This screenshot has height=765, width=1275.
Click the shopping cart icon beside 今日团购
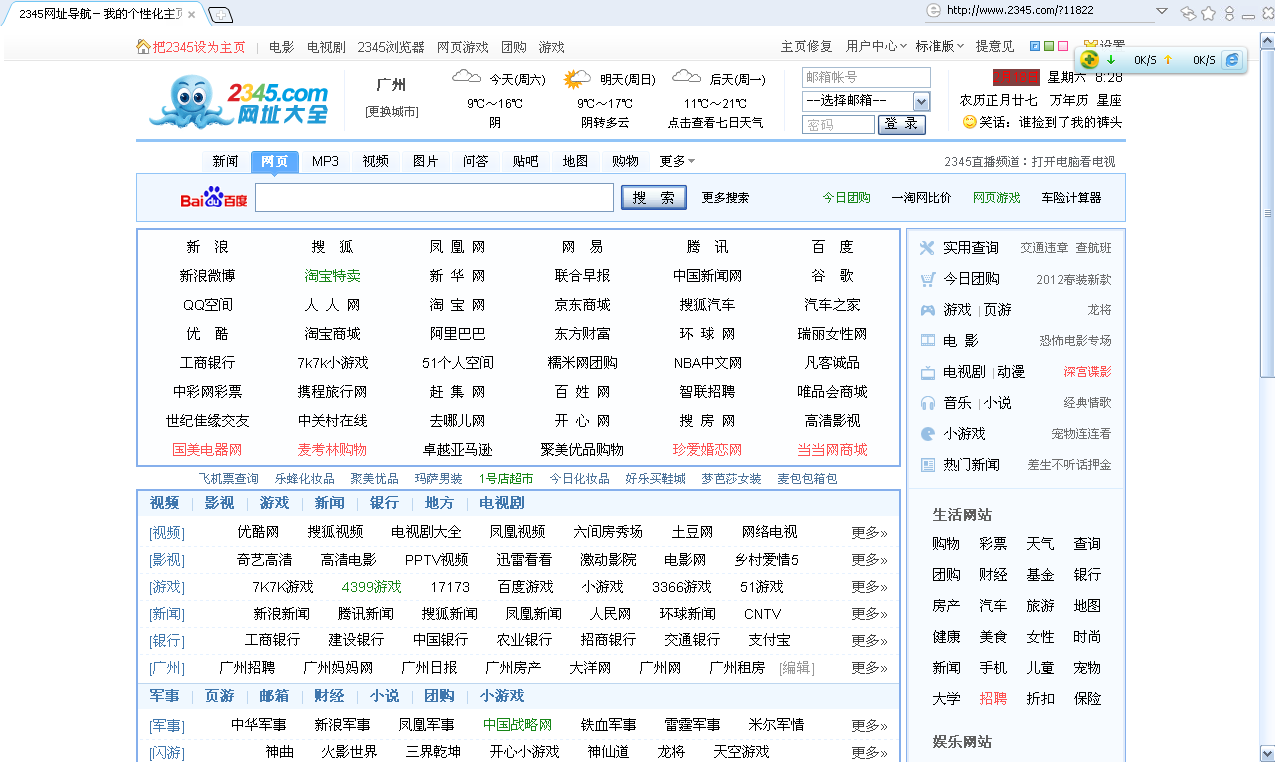pyautogui.click(x=927, y=279)
